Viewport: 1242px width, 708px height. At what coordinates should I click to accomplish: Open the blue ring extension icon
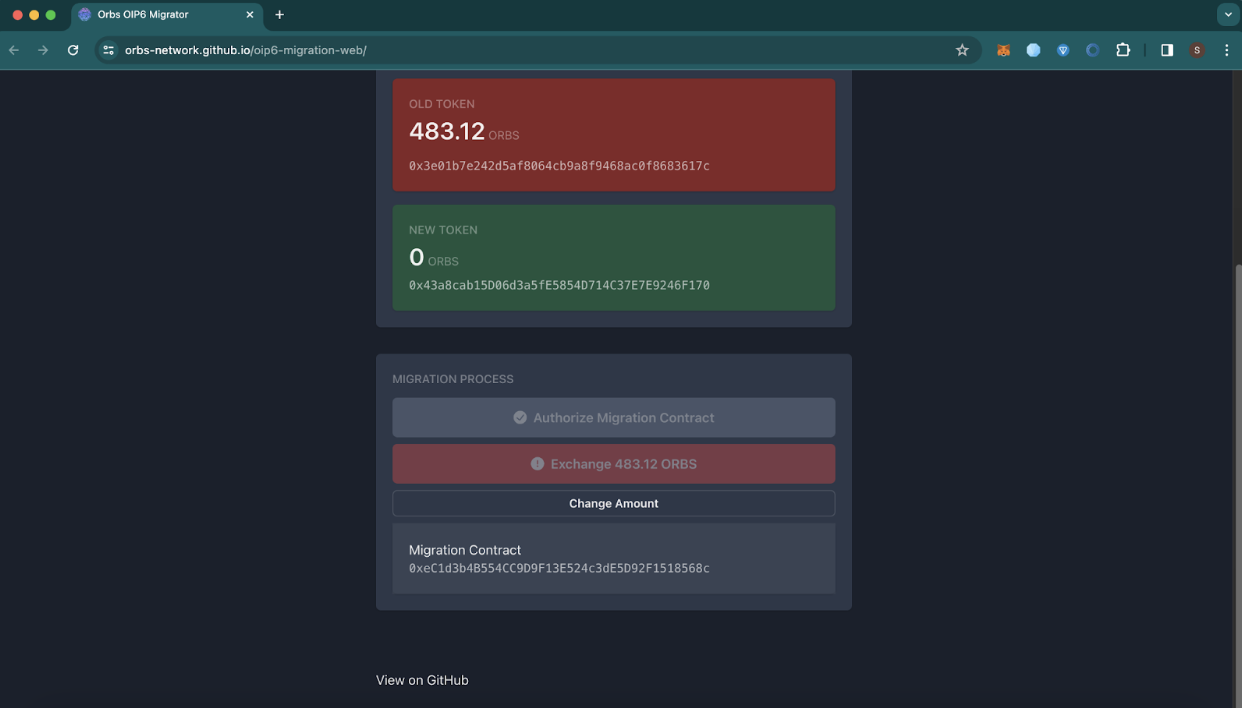(1092, 50)
